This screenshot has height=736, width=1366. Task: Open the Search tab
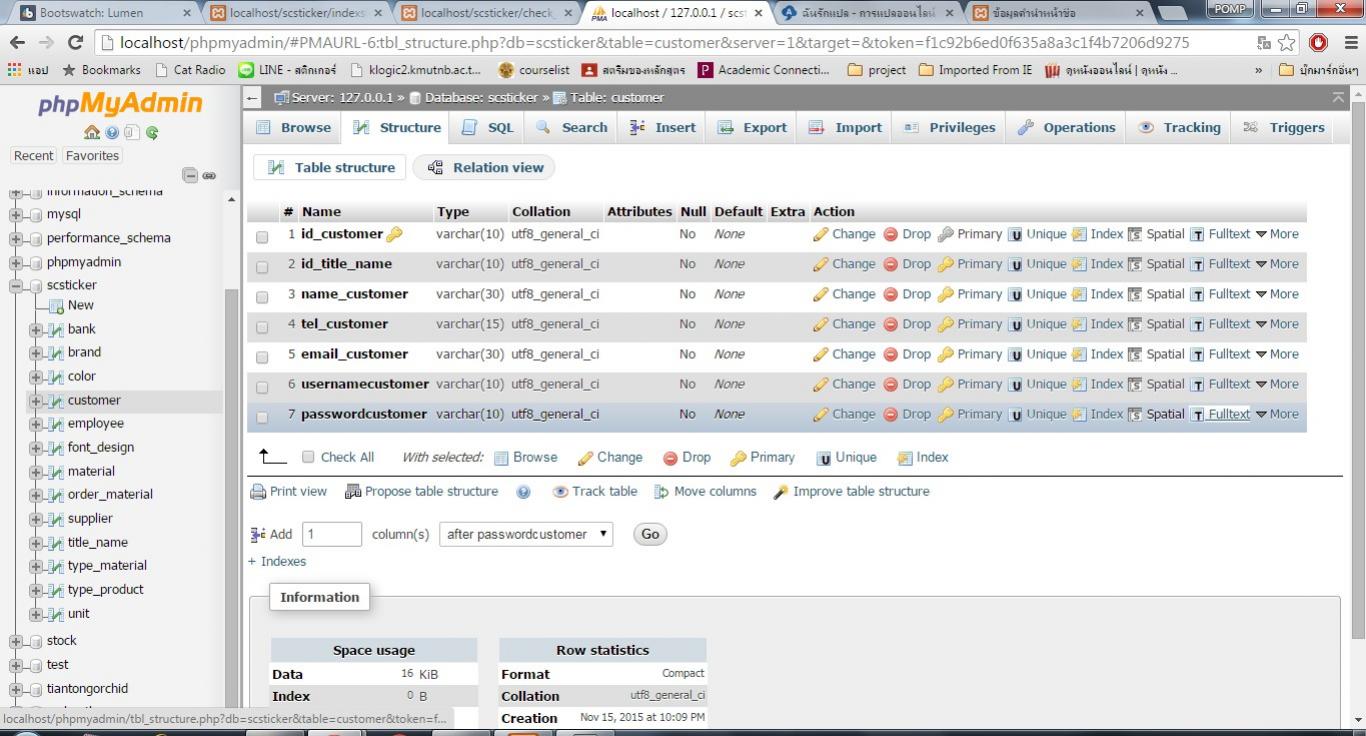click(572, 128)
